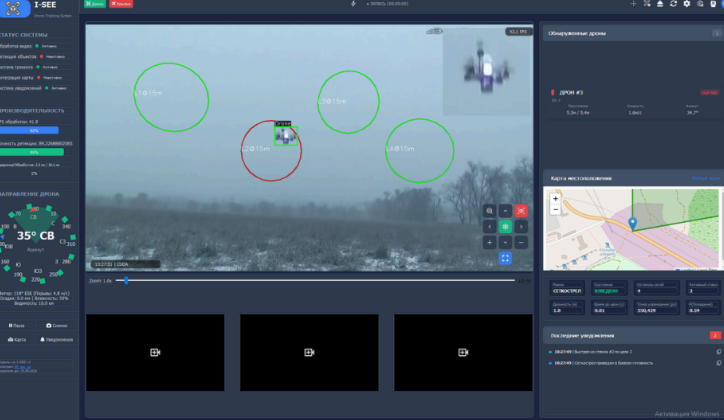Click the zoom magnifier icon on video controls
This screenshot has width=724, height=420.
(x=489, y=211)
